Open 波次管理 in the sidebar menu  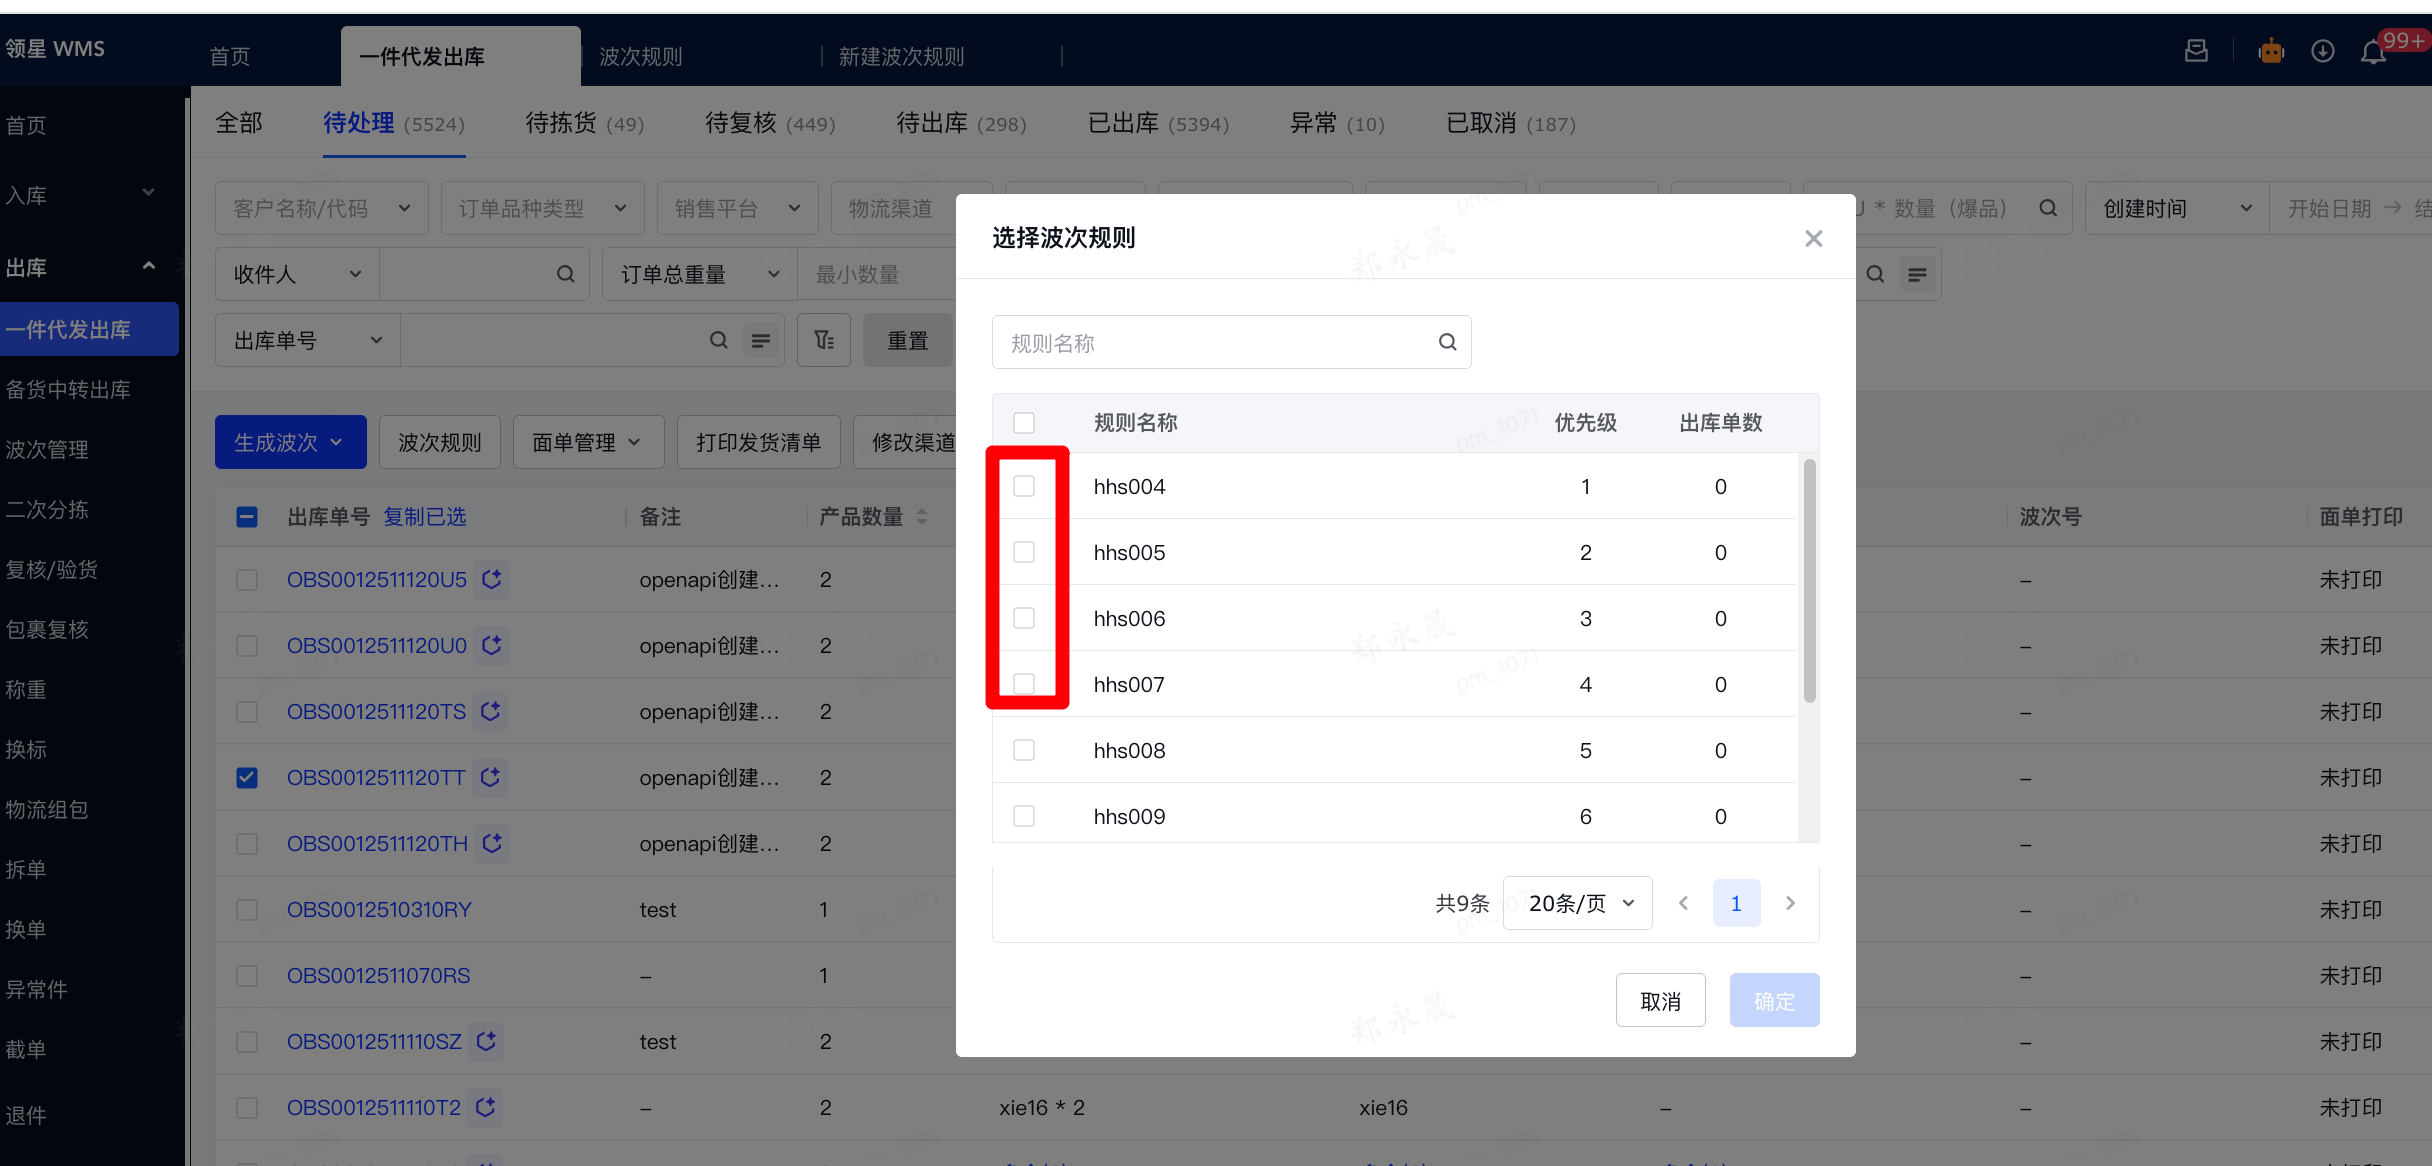click(47, 449)
